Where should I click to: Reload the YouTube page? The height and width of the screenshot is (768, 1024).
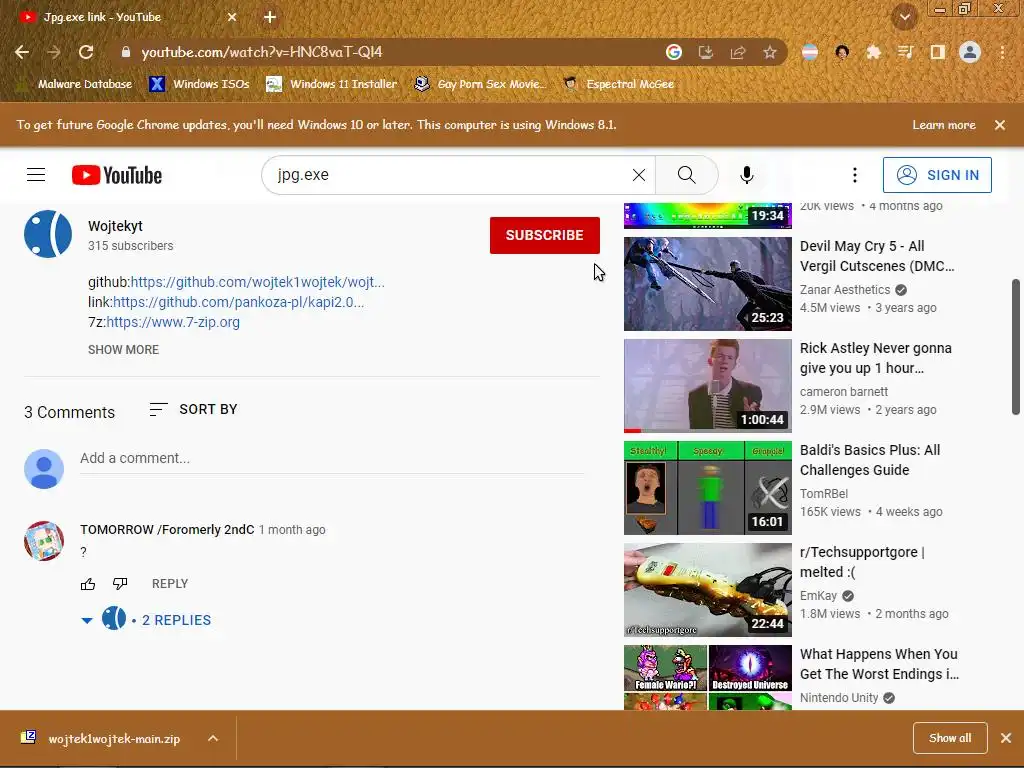click(x=86, y=52)
